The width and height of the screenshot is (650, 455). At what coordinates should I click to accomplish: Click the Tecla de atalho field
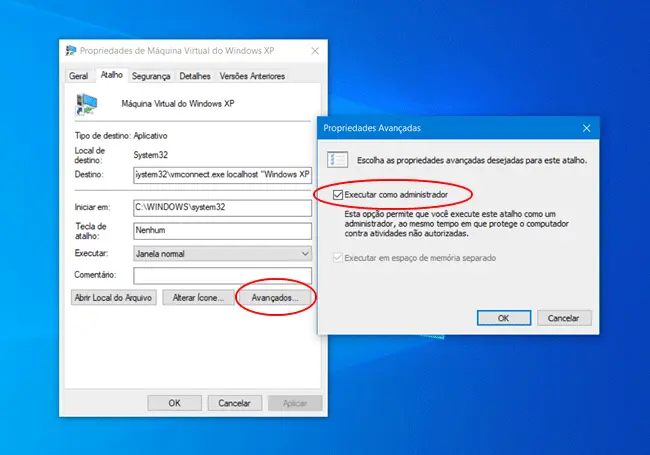tap(222, 230)
